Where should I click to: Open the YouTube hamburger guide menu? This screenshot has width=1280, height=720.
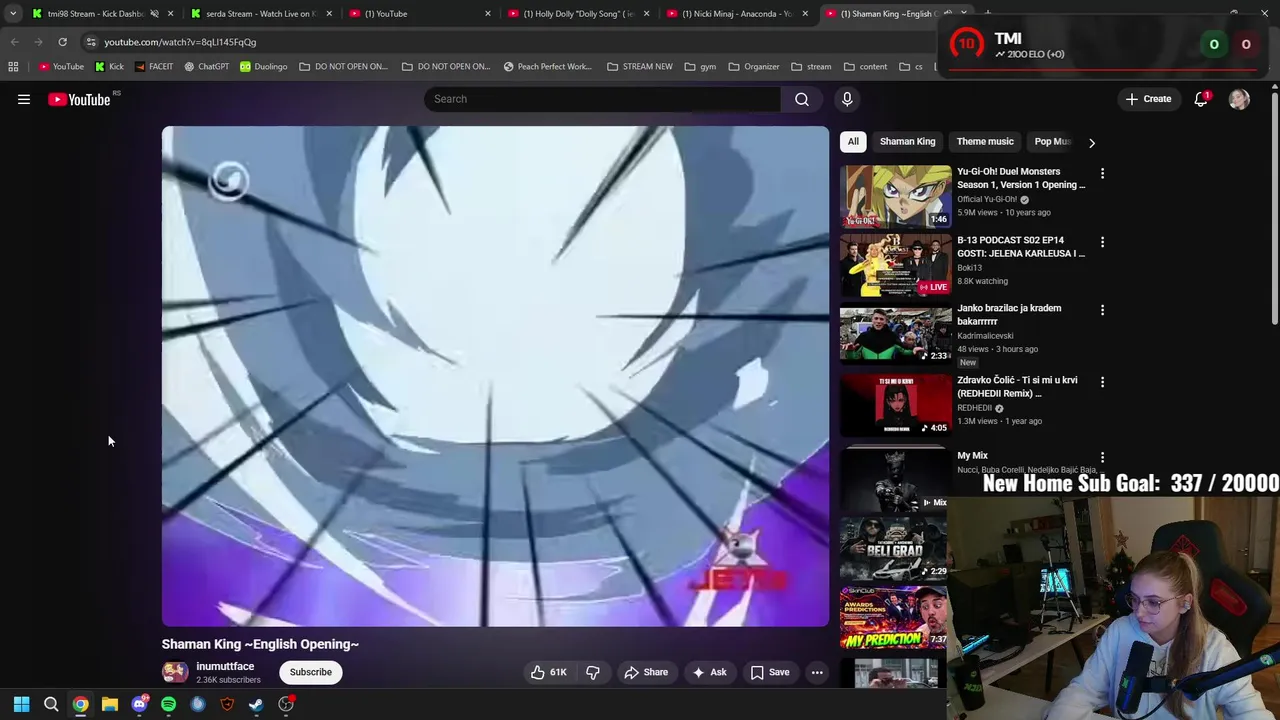[24, 99]
